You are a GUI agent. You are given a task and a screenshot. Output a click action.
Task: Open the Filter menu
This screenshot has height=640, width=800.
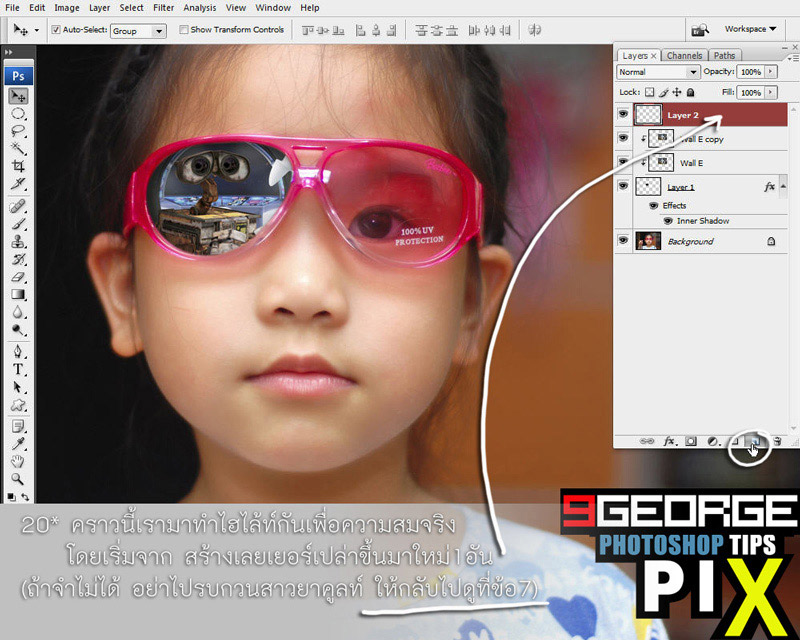click(x=163, y=8)
